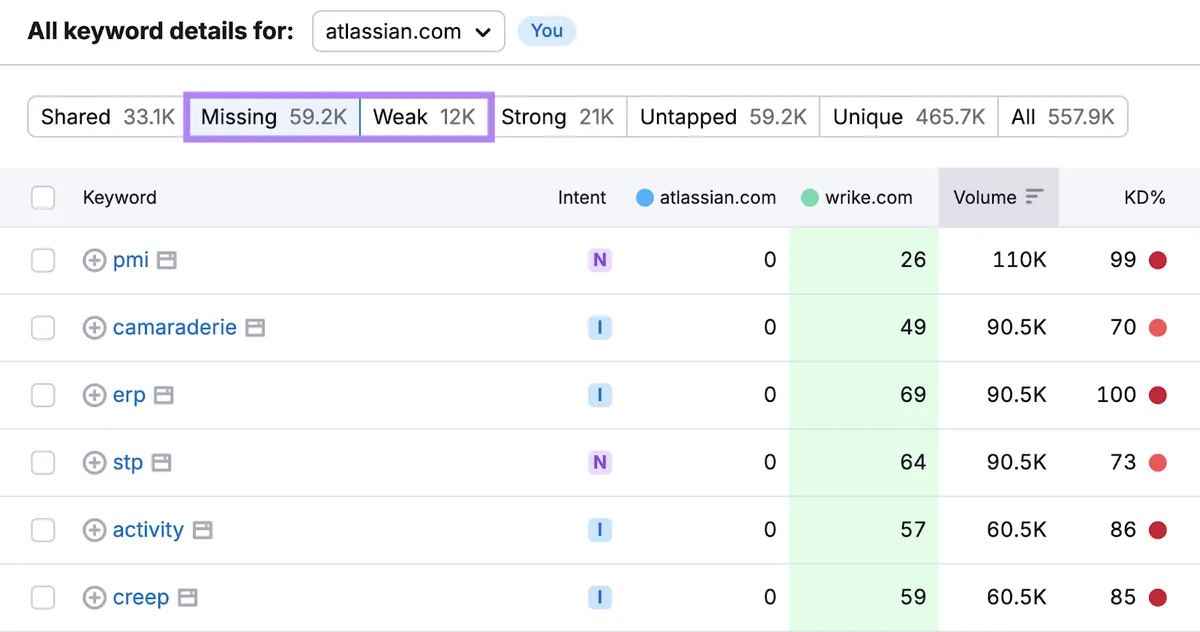The height and width of the screenshot is (632, 1200).
Task: Switch to the Shared 33.1K tab
Action: [108, 117]
